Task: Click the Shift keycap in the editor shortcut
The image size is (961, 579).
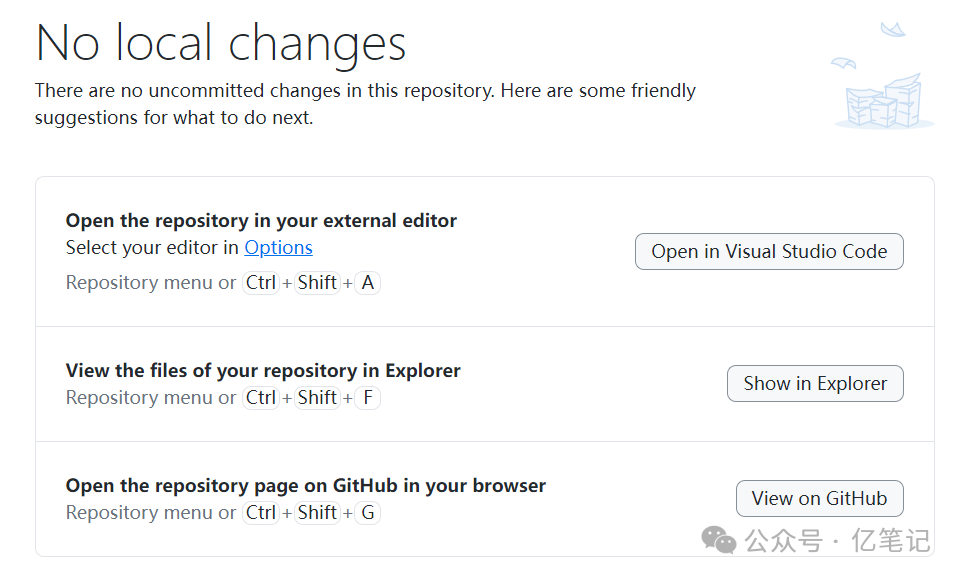Action: click(316, 282)
